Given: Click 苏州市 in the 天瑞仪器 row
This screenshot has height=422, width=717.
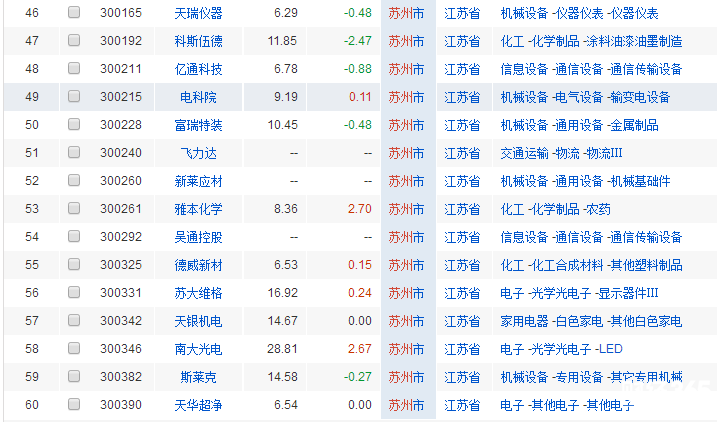Looking at the screenshot, I should [406, 13].
